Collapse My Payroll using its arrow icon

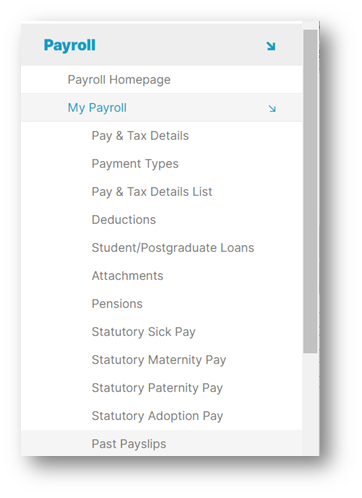pyautogui.click(x=272, y=109)
